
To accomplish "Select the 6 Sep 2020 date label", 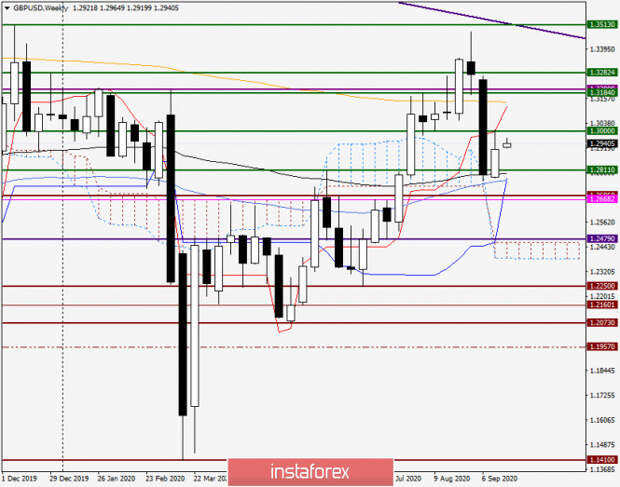I will click(499, 478).
